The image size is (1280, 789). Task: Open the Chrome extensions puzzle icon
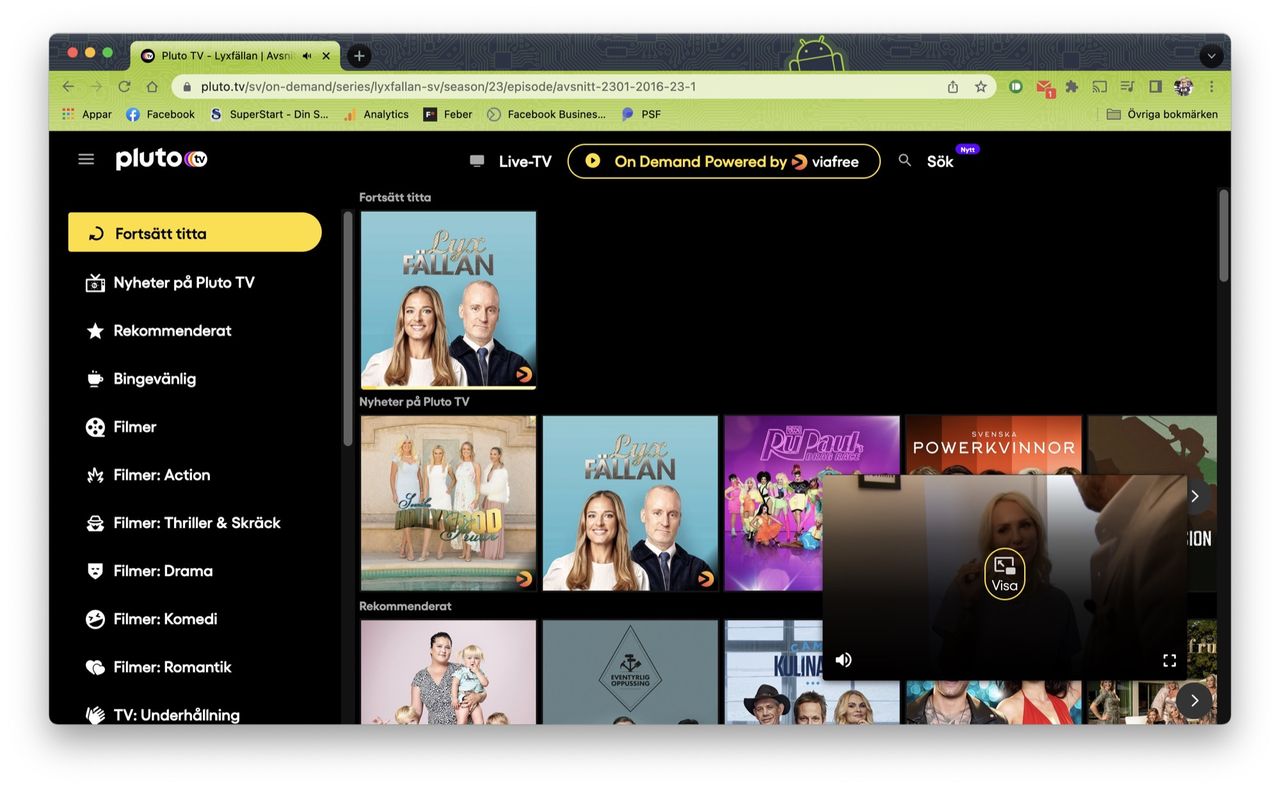click(x=1071, y=87)
